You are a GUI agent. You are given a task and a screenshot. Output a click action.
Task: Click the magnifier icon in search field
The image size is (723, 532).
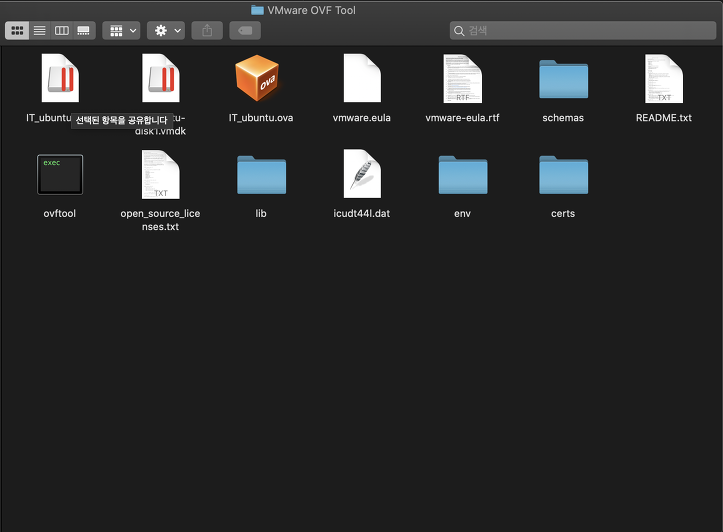point(459,31)
